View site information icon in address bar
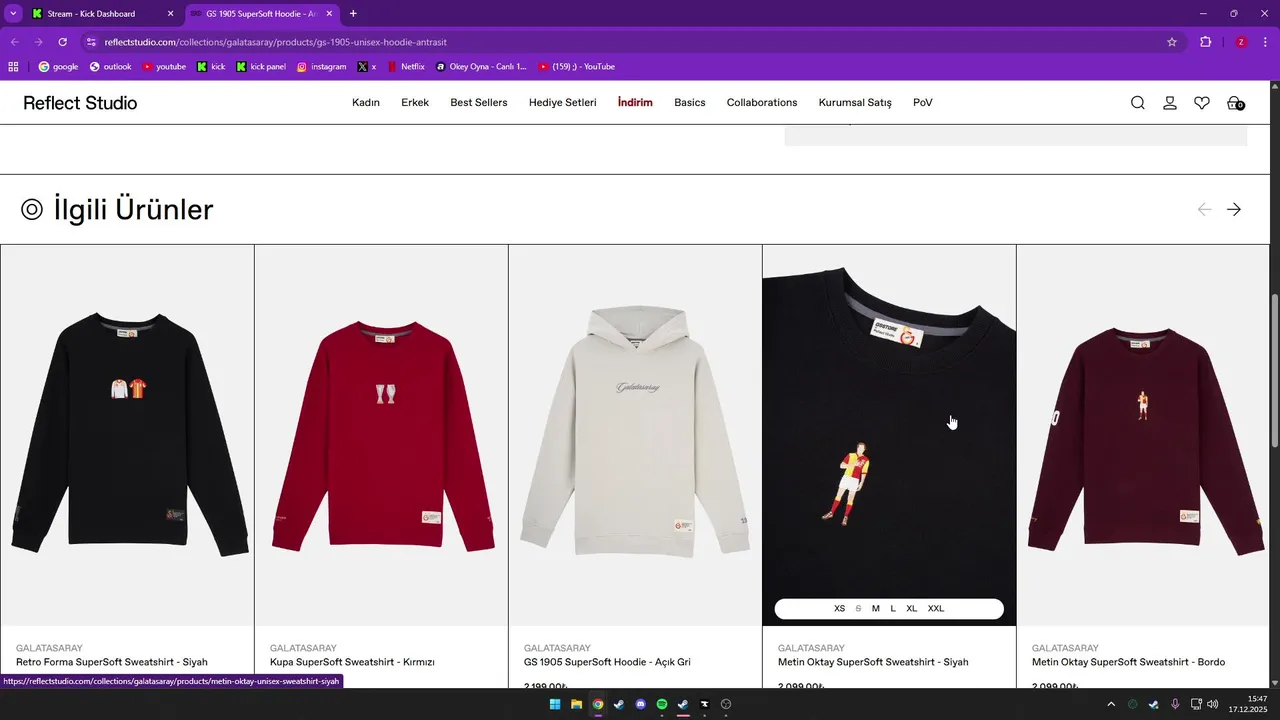 (91, 42)
